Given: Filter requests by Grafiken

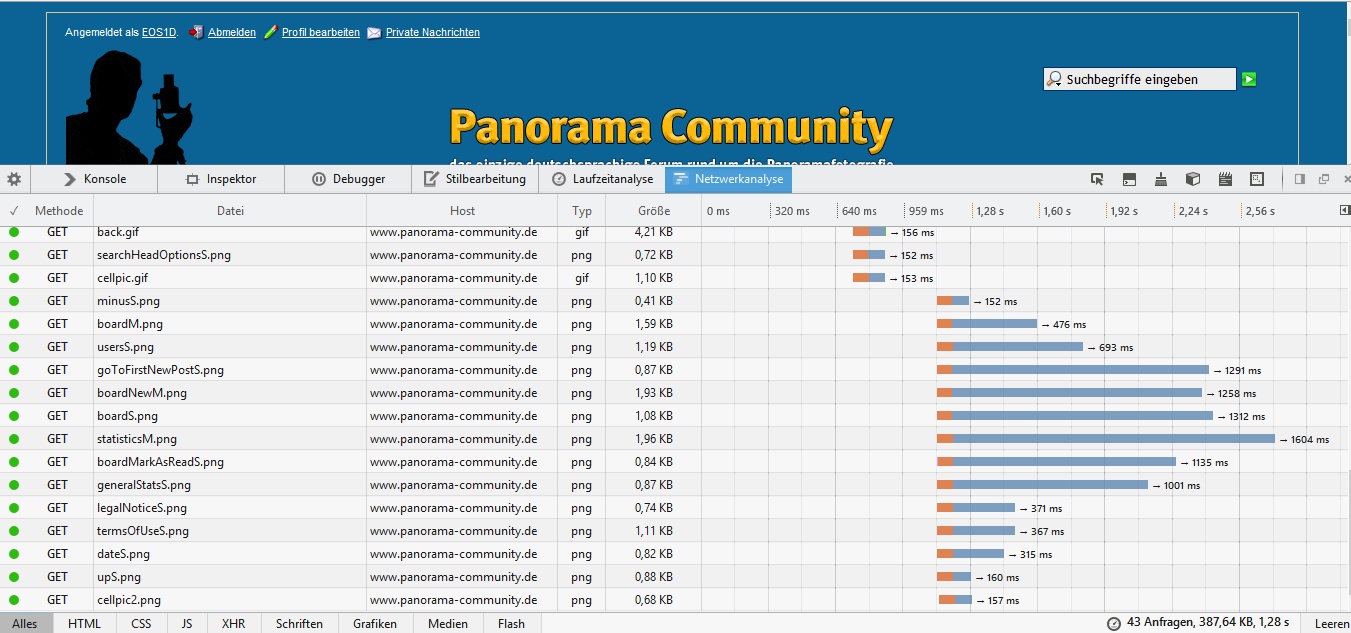Looking at the screenshot, I should click(x=375, y=623).
